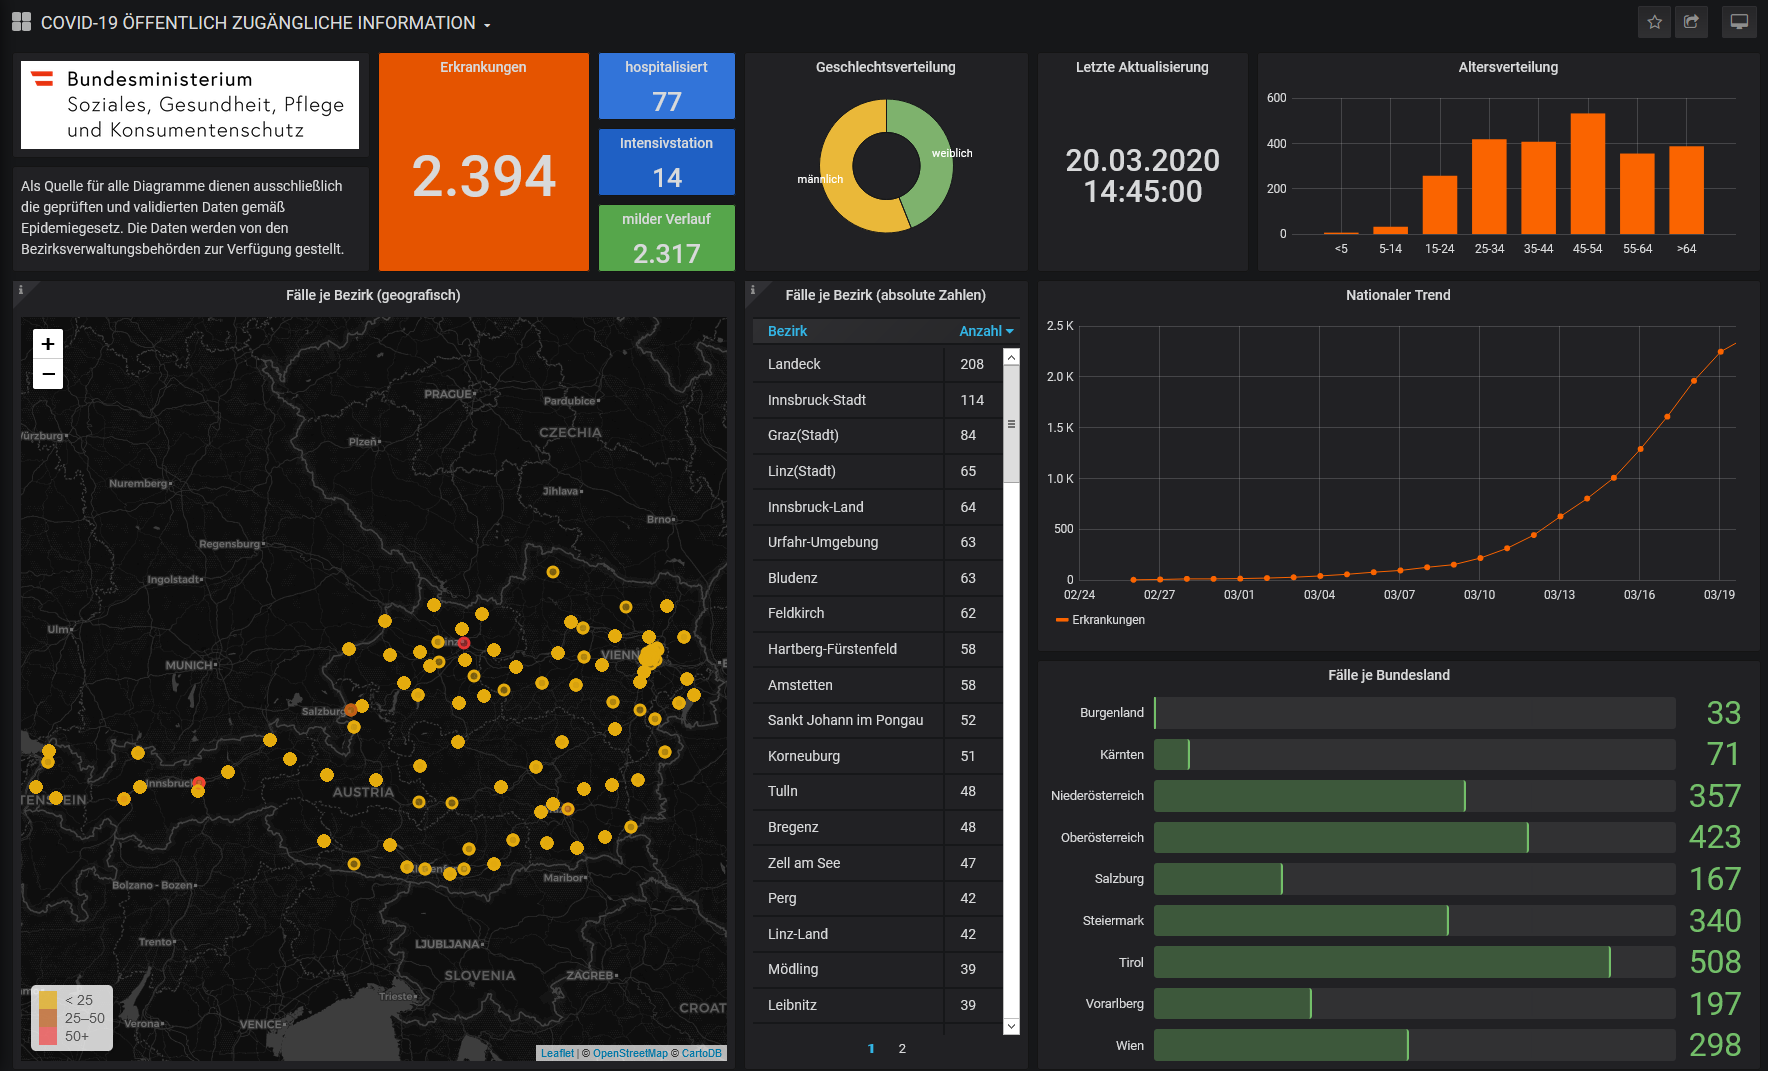1768x1071 pixels.
Task: Click the Burgenland value 33
Action: pyautogui.click(x=1724, y=713)
